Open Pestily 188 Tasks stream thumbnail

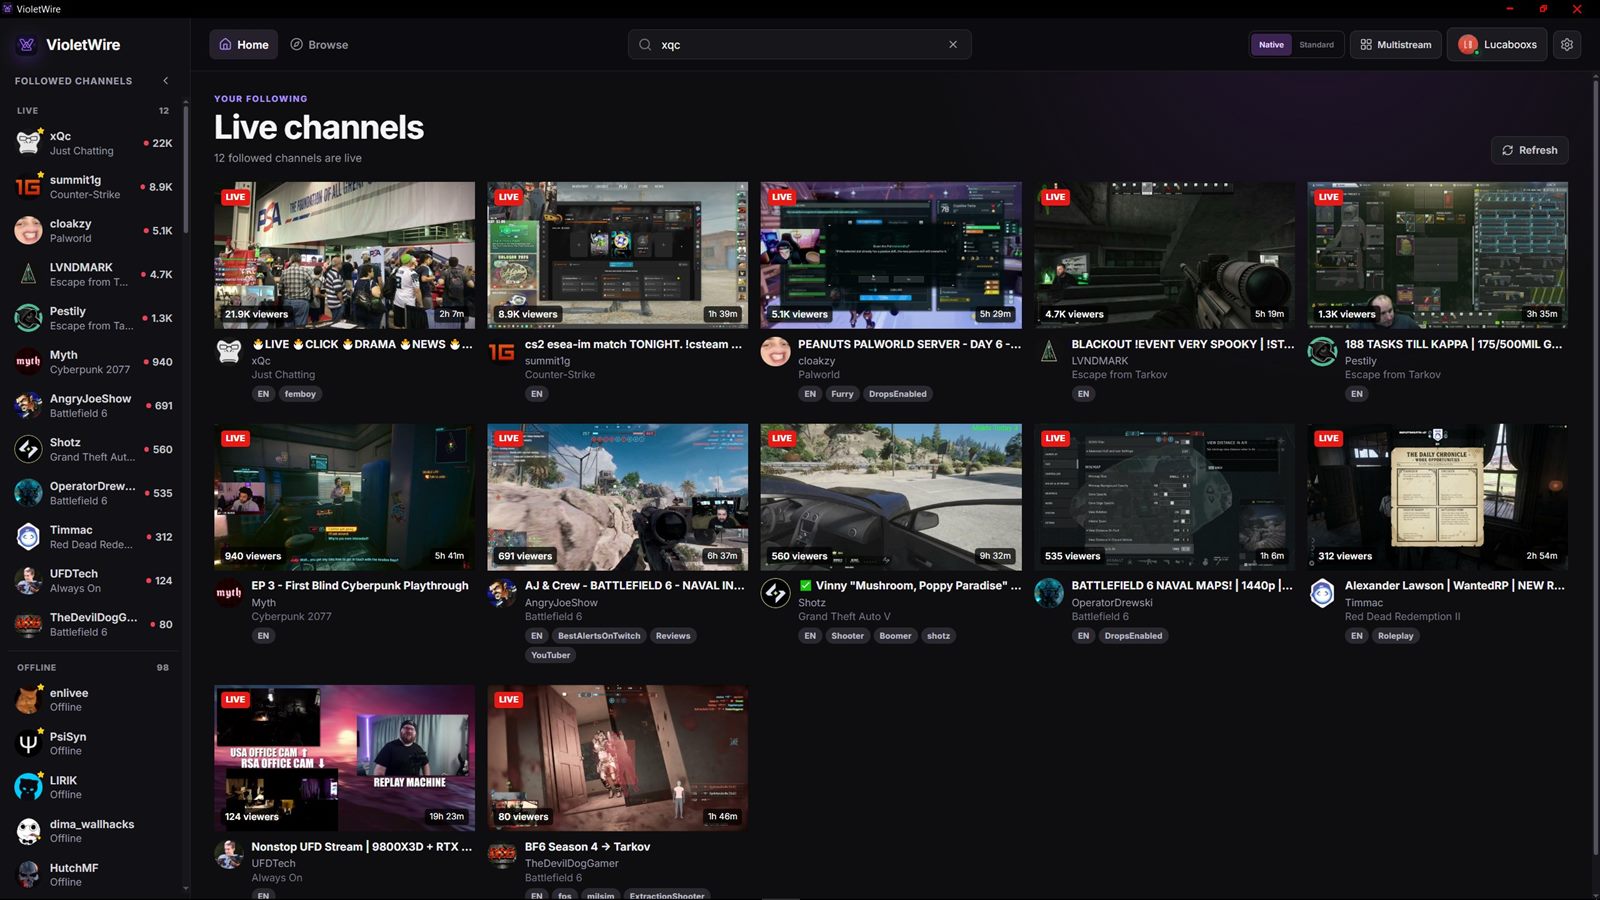pyautogui.click(x=1437, y=255)
